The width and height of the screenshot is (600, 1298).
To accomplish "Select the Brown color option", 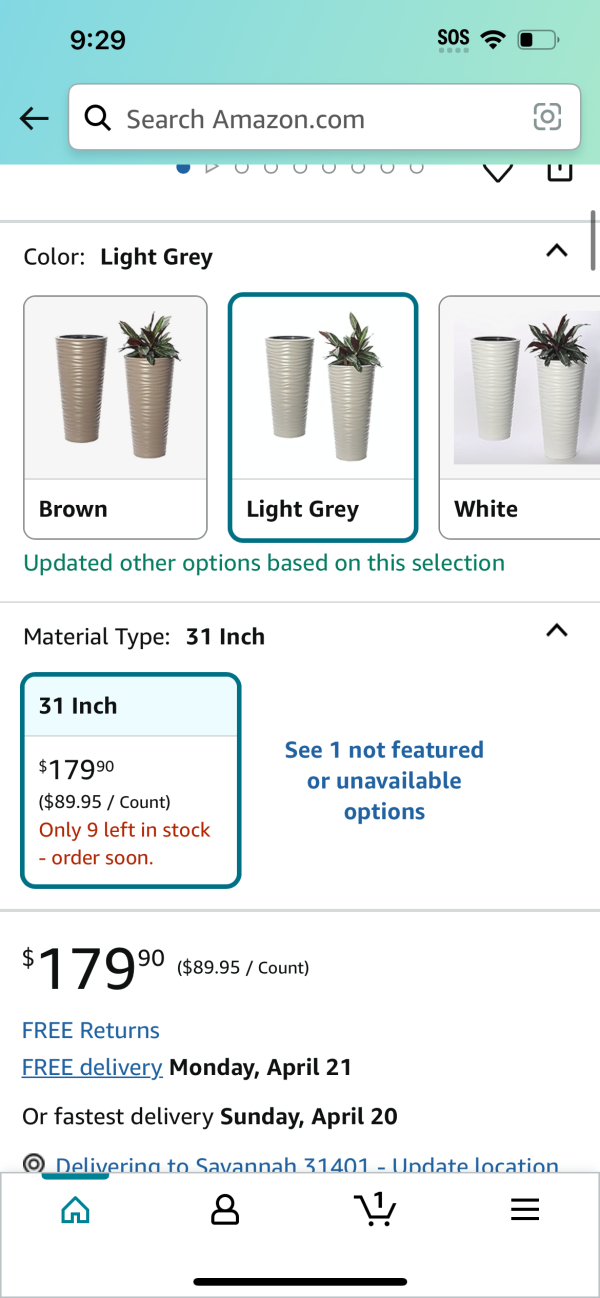I will click(x=115, y=417).
